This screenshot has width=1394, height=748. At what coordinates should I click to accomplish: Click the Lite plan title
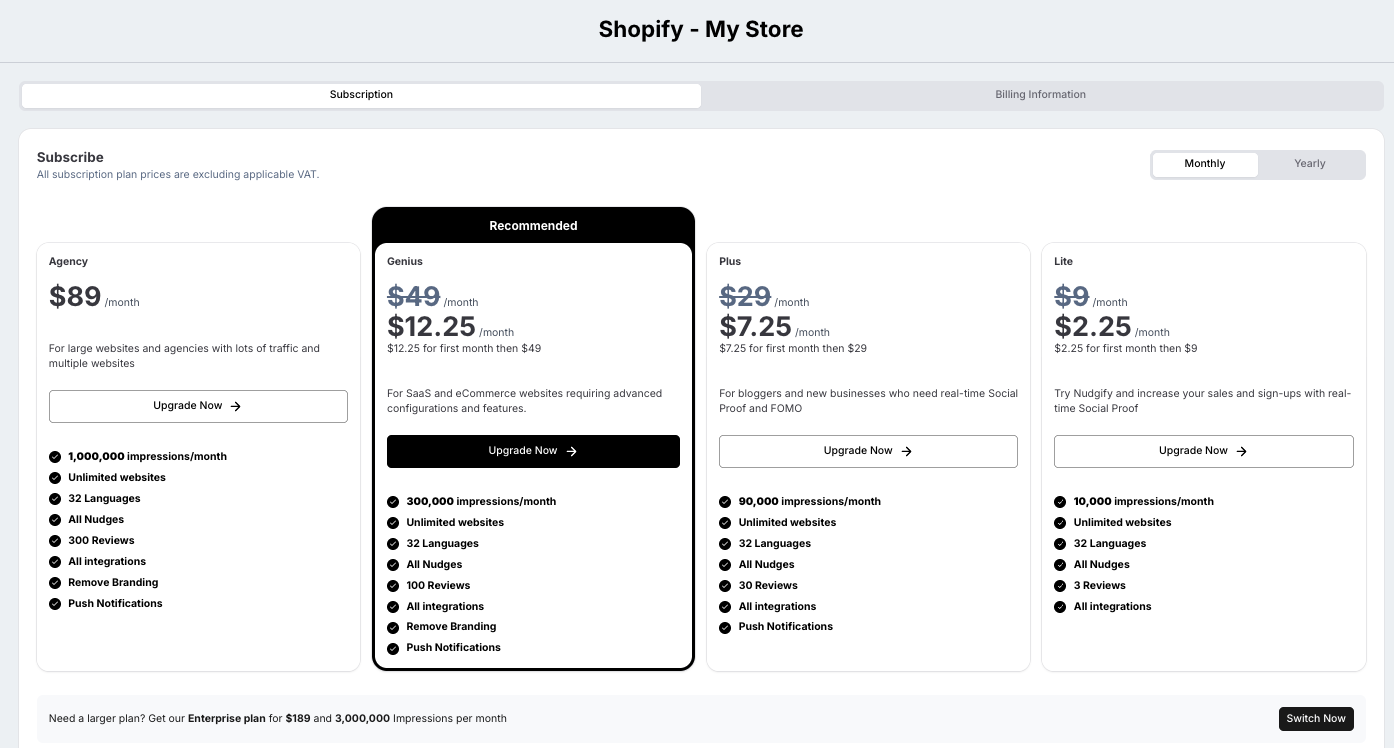point(1063,262)
